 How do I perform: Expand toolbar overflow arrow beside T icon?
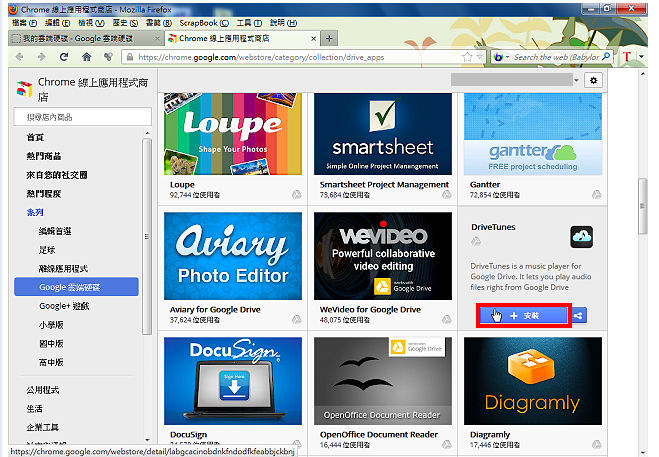click(x=641, y=56)
